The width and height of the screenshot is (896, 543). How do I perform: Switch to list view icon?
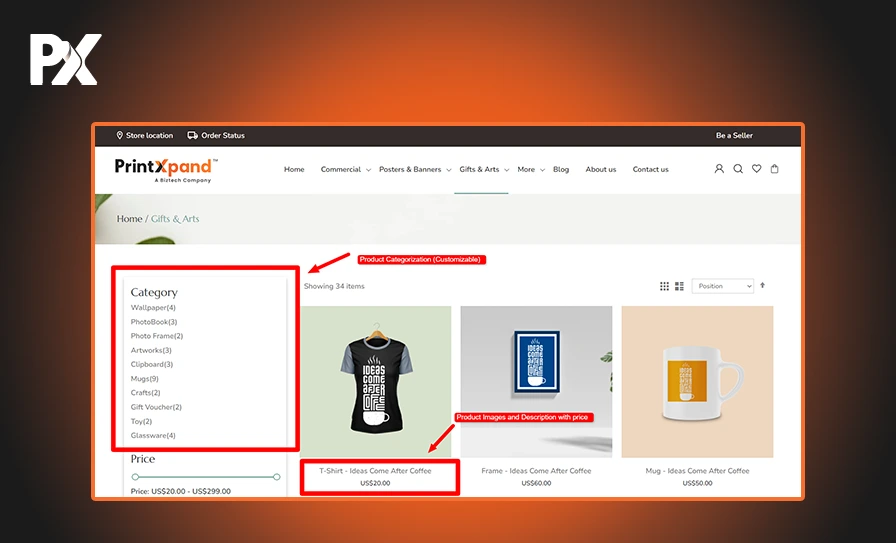point(679,286)
